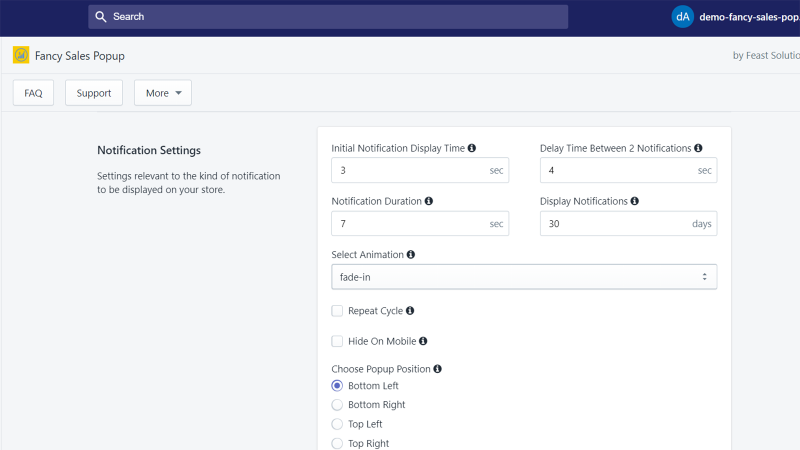Click the Notification Duration input field
The width and height of the screenshot is (800, 450).
(420, 223)
